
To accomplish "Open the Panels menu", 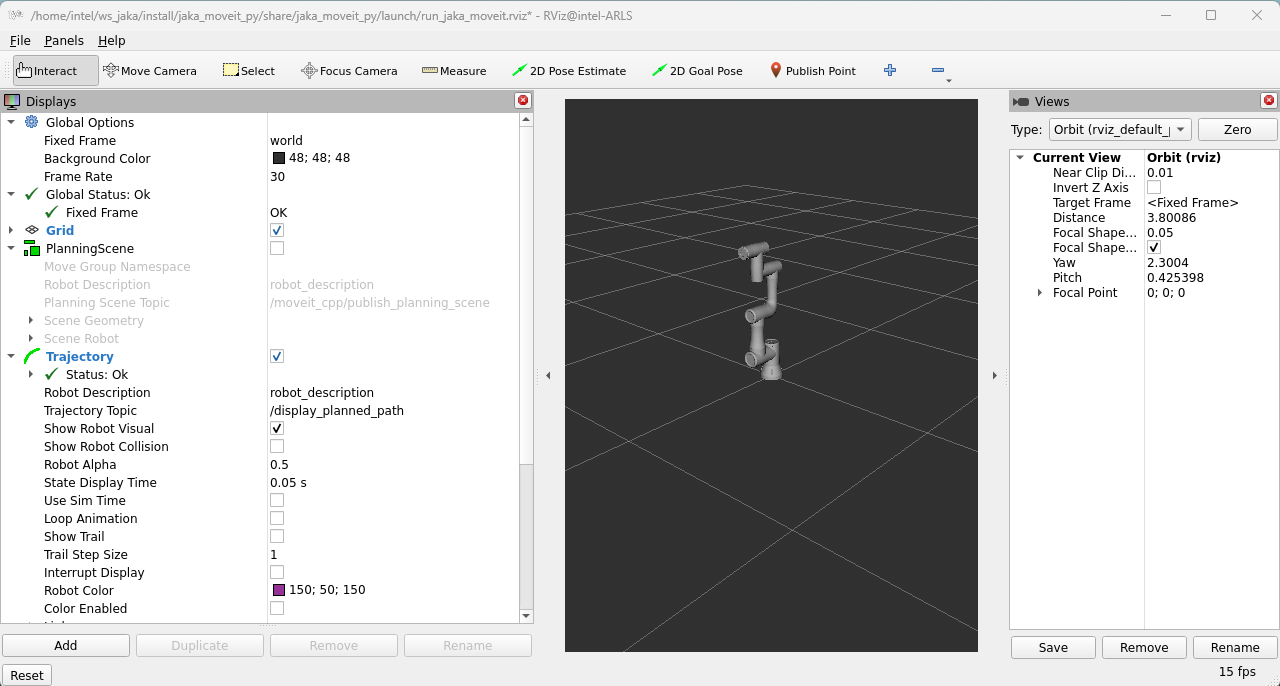I will pos(64,40).
